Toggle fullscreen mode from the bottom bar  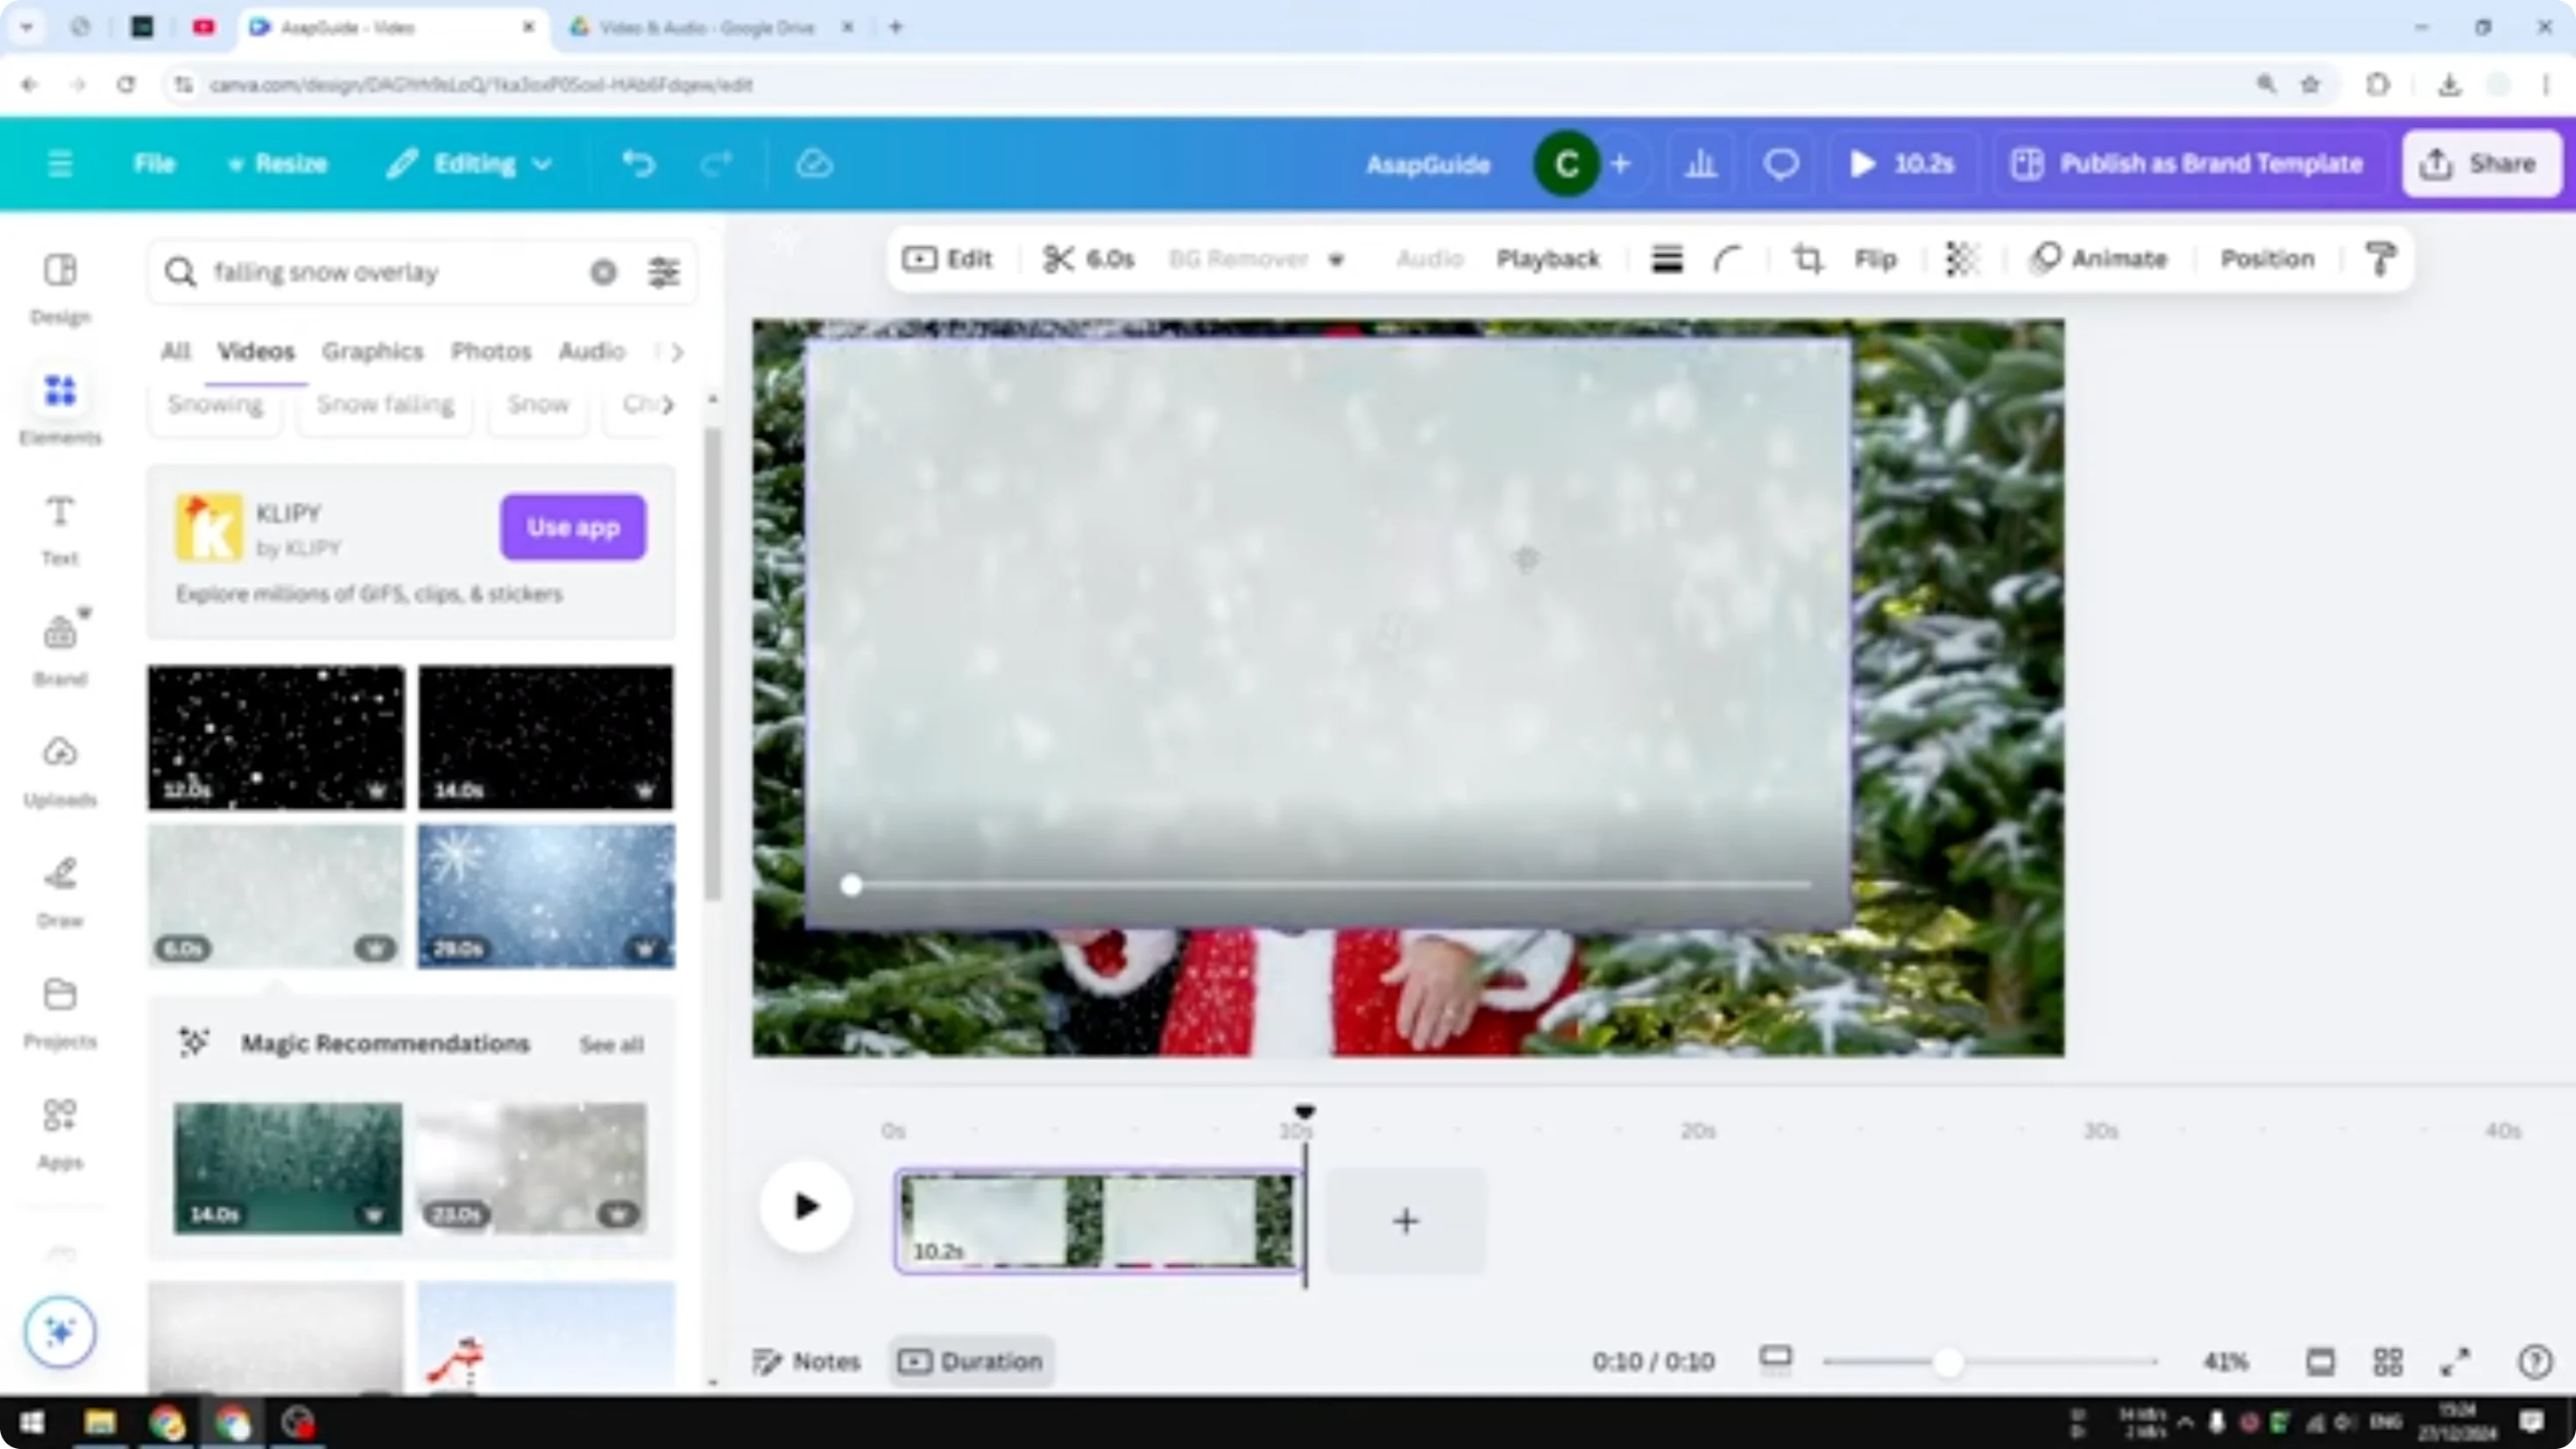pyautogui.click(x=2456, y=1361)
